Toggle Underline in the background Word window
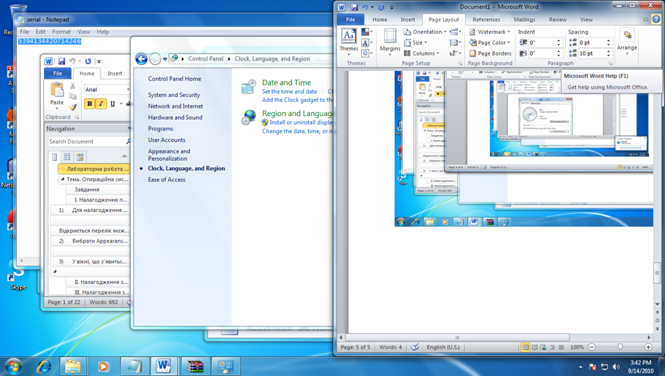 pos(113,104)
